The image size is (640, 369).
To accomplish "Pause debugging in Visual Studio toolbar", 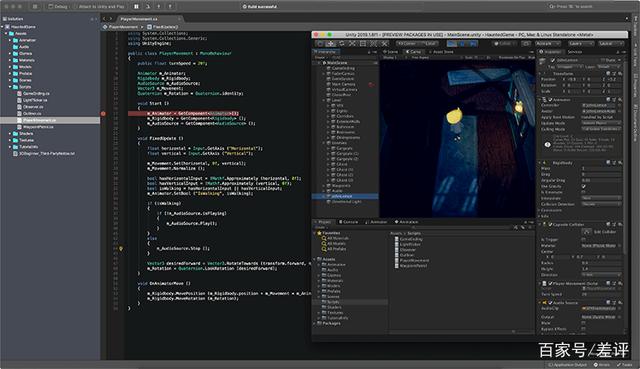I will 136,7.
